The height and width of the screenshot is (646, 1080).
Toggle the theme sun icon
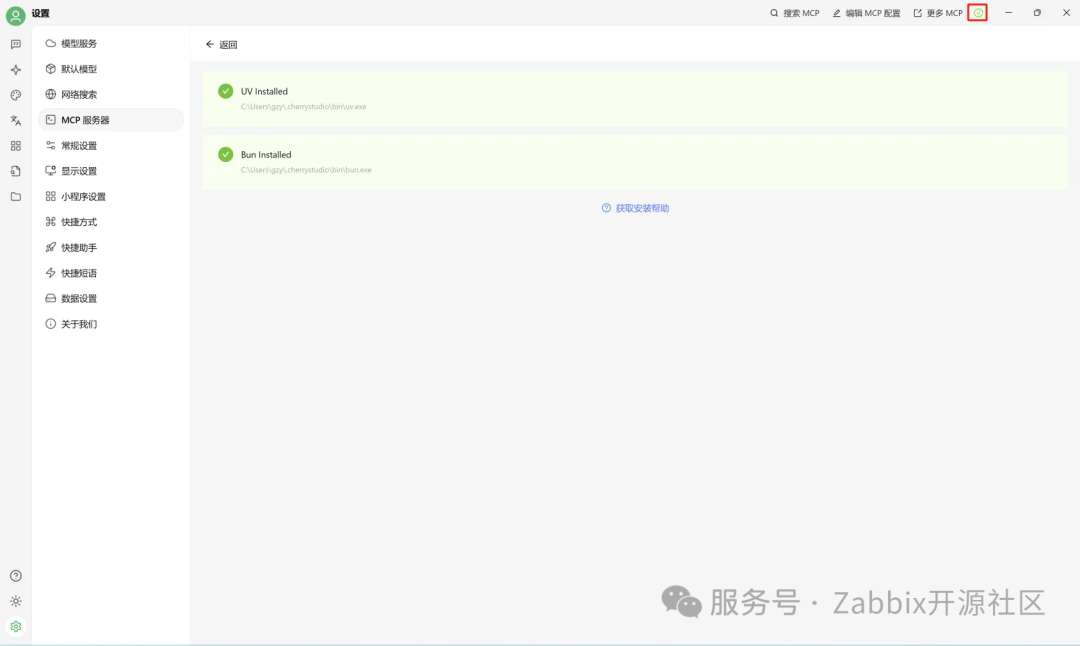pos(15,601)
